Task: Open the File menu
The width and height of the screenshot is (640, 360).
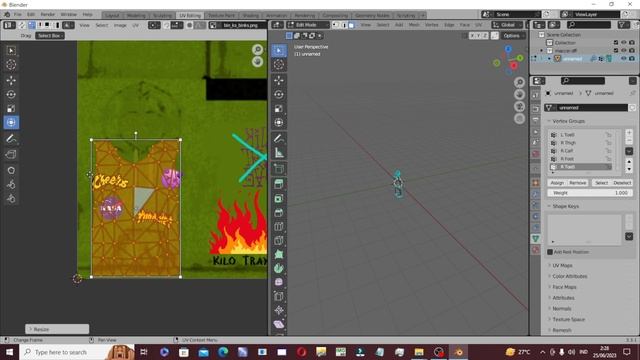Action: click(x=18, y=14)
